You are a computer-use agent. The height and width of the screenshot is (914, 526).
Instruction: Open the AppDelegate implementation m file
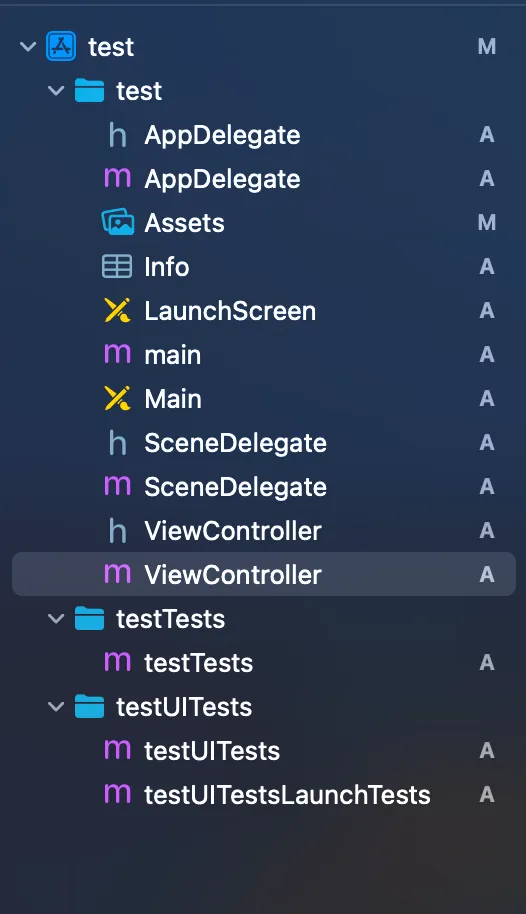click(x=264, y=178)
